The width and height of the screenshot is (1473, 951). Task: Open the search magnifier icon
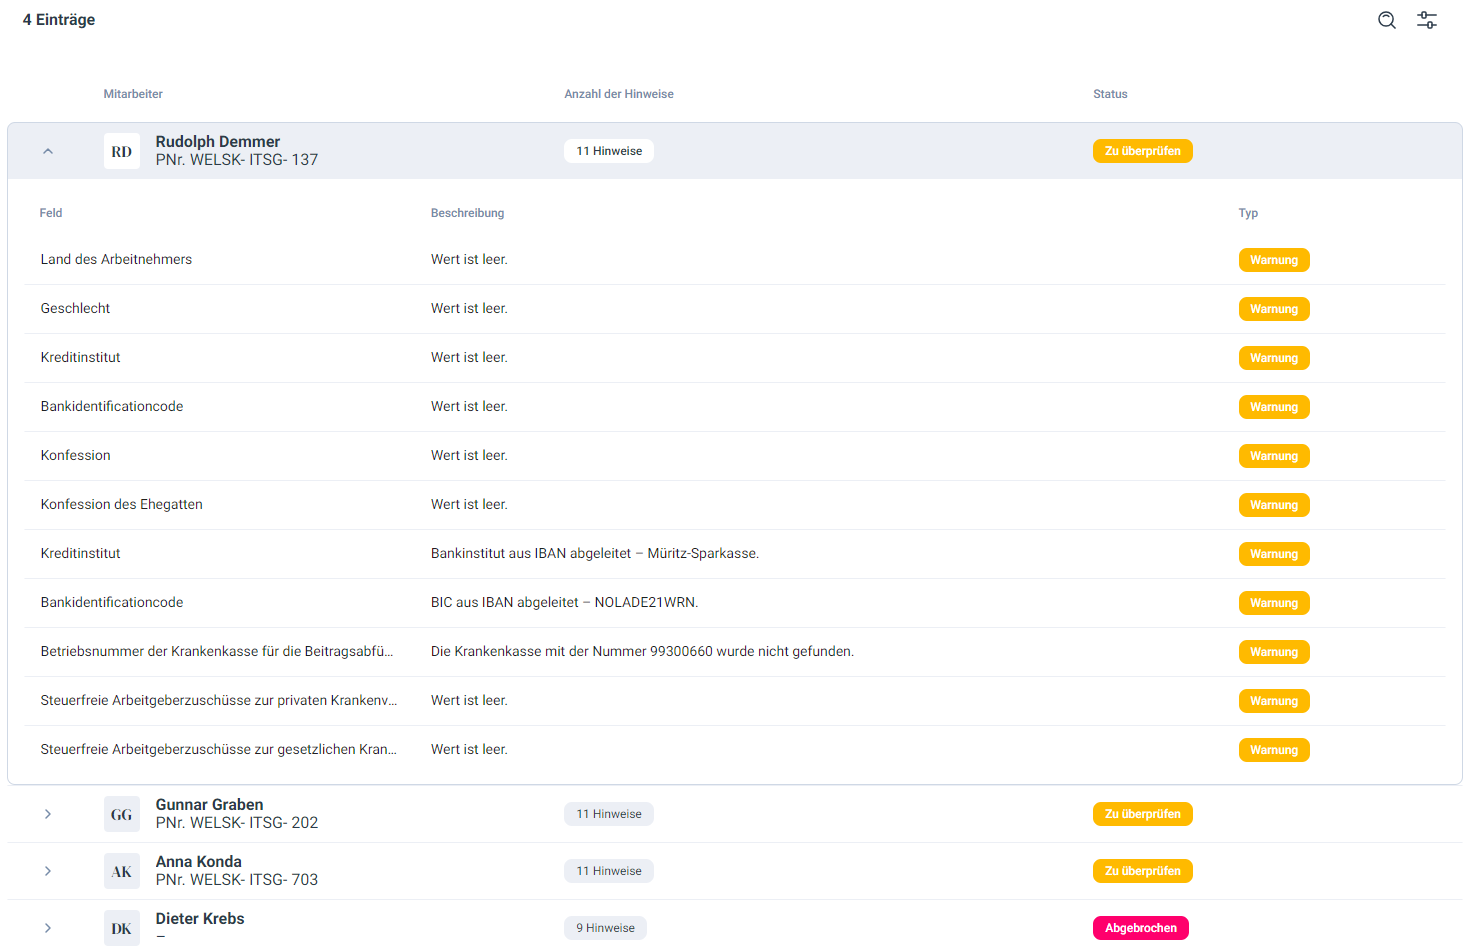pos(1386,20)
